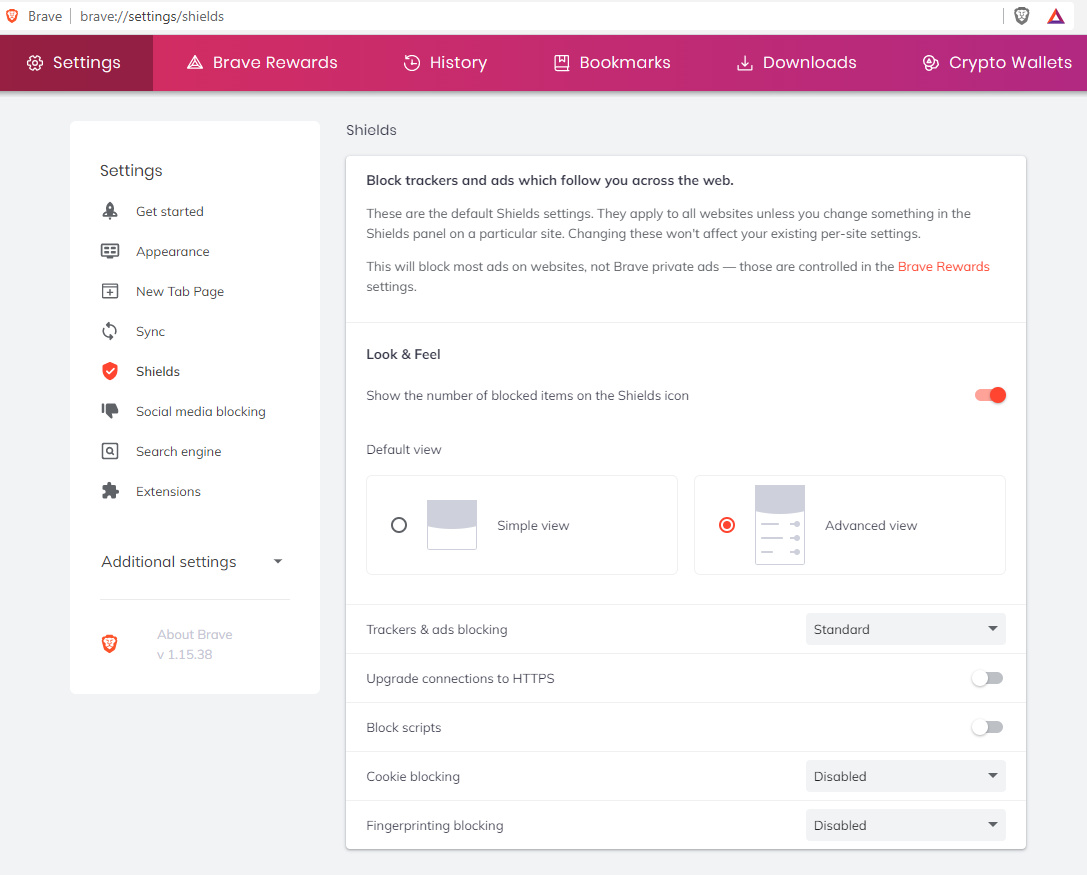
Task: Click the Social media blocking thumbs-down icon
Action: point(110,411)
